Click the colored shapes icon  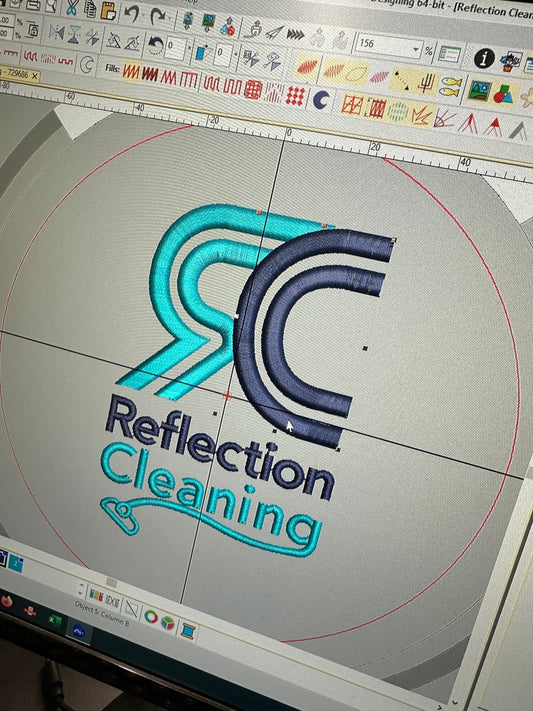pos(503,94)
